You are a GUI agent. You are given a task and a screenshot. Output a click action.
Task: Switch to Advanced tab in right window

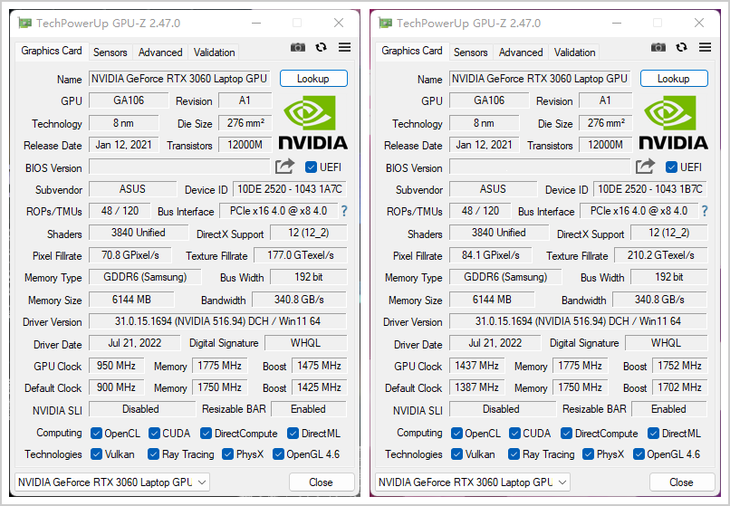tap(520, 52)
